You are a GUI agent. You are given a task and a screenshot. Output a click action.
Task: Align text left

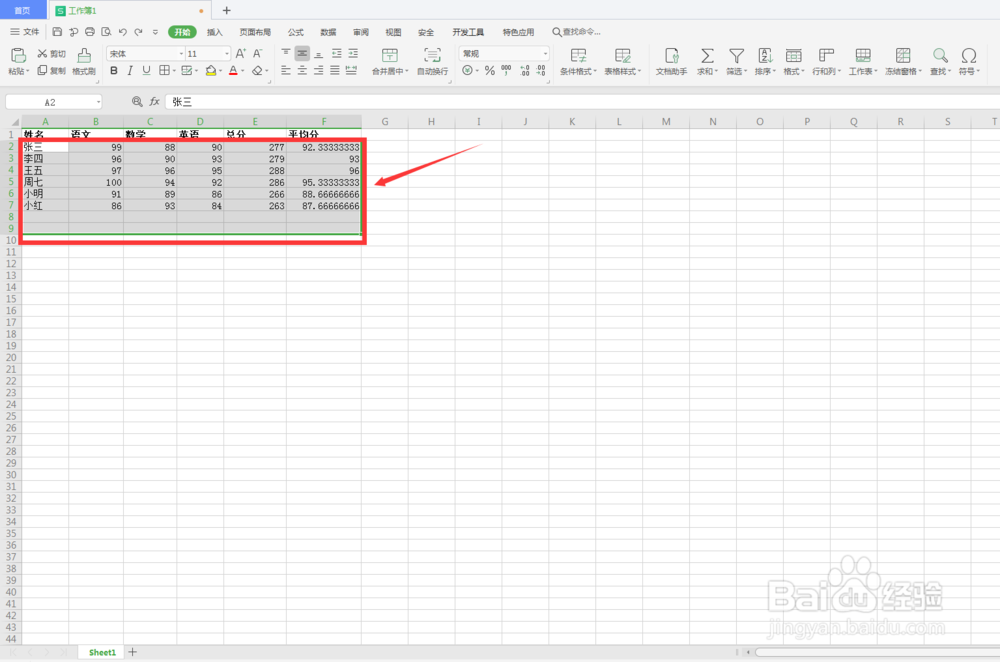[x=286, y=70]
